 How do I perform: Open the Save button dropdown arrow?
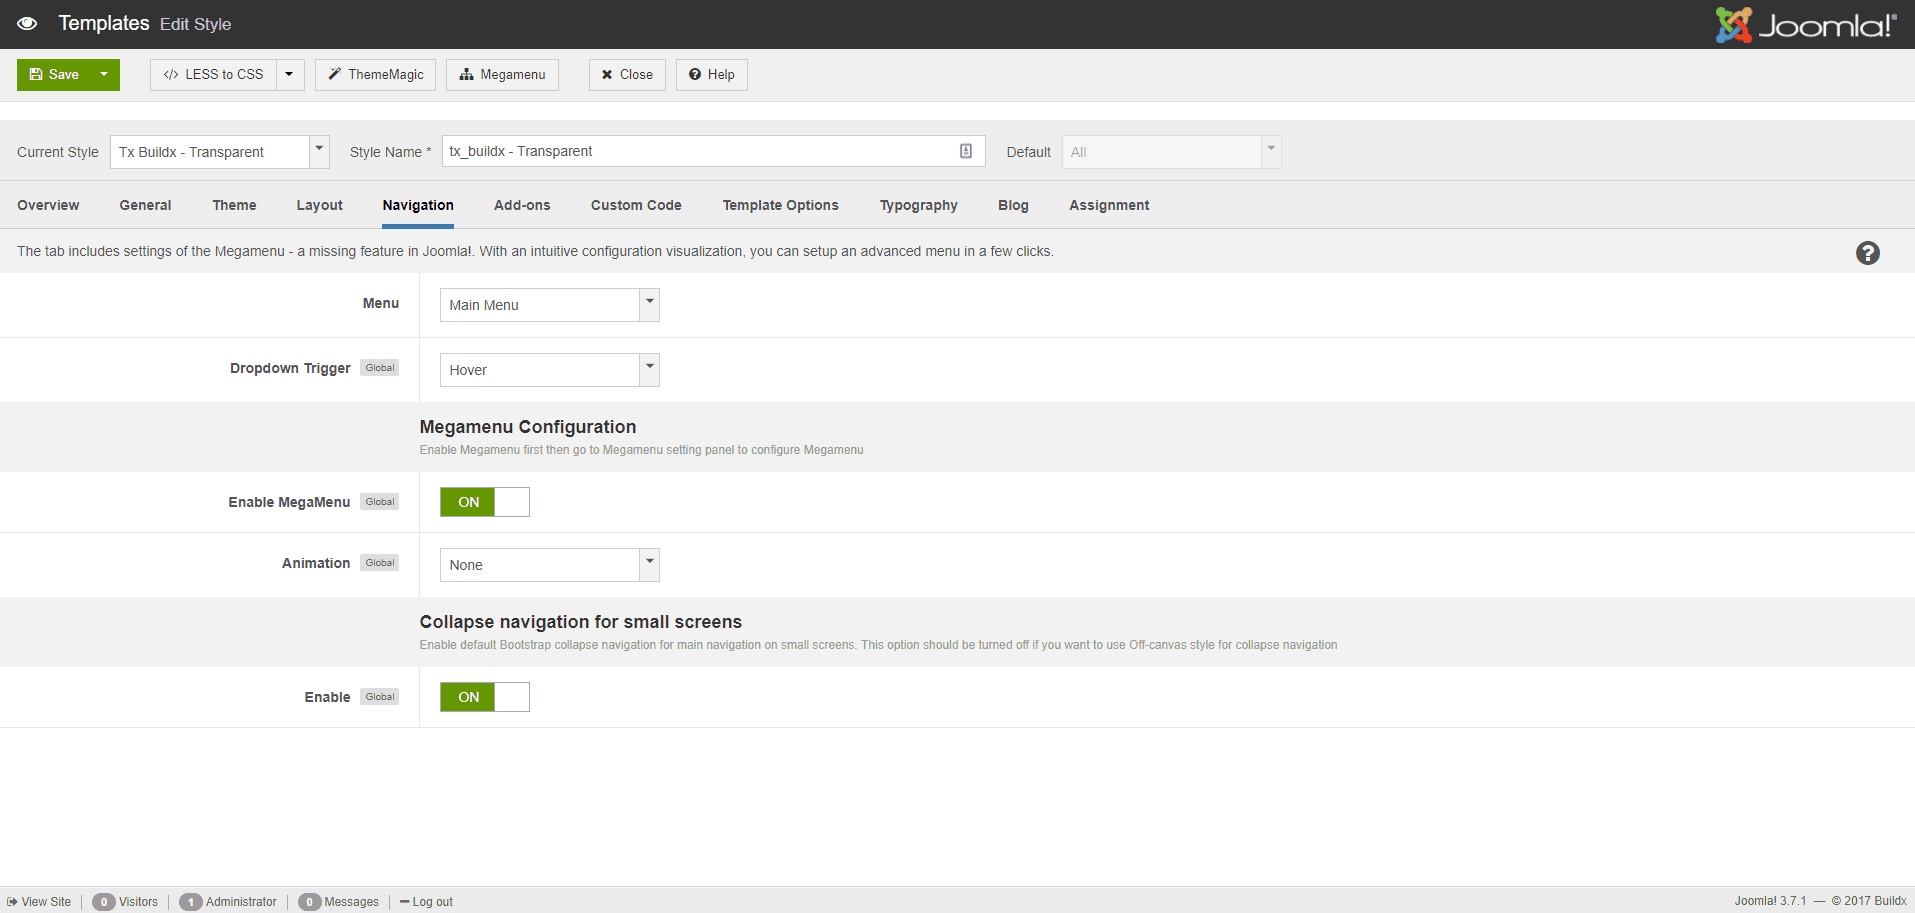click(x=103, y=74)
